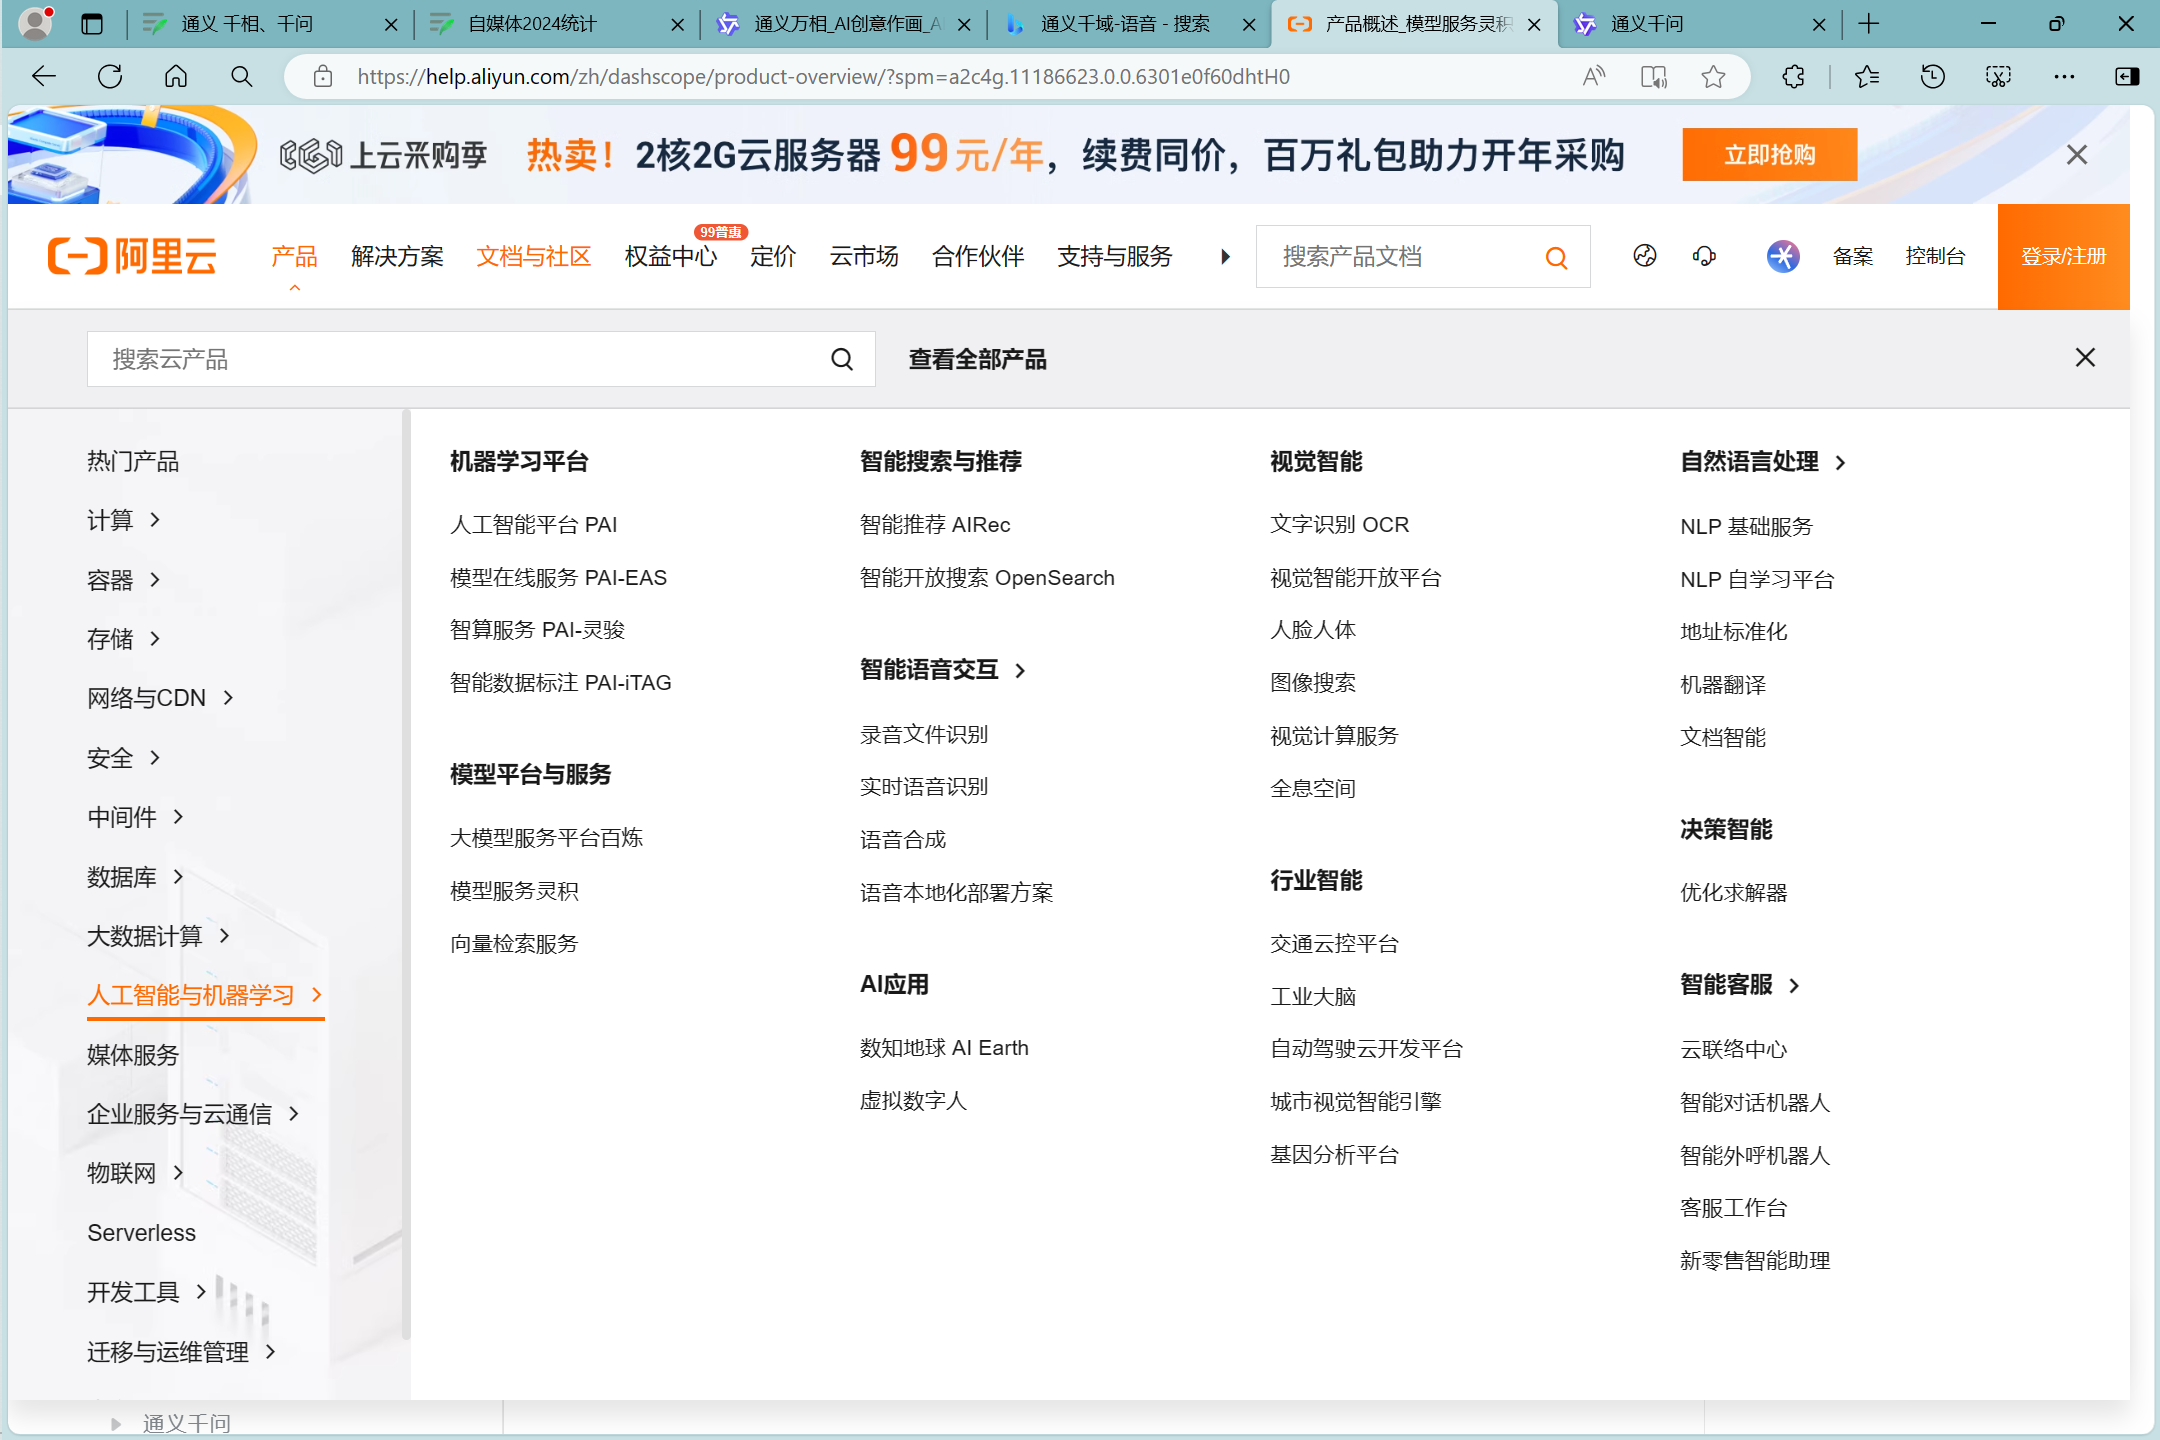Screen dimensions: 2160x1440
Task: Open browser settings ellipsis menu
Action: click(x=2064, y=76)
